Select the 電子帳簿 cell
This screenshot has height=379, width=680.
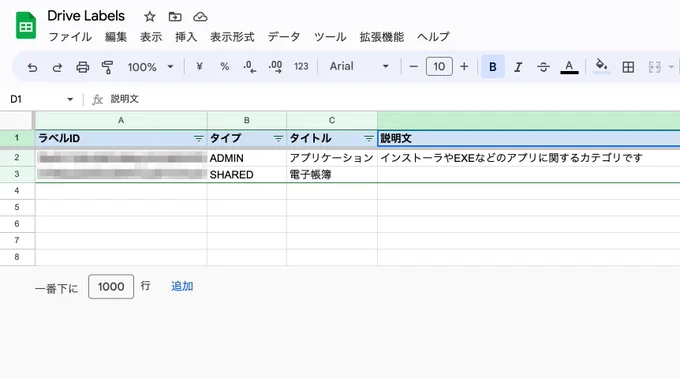[x=332, y=174]
